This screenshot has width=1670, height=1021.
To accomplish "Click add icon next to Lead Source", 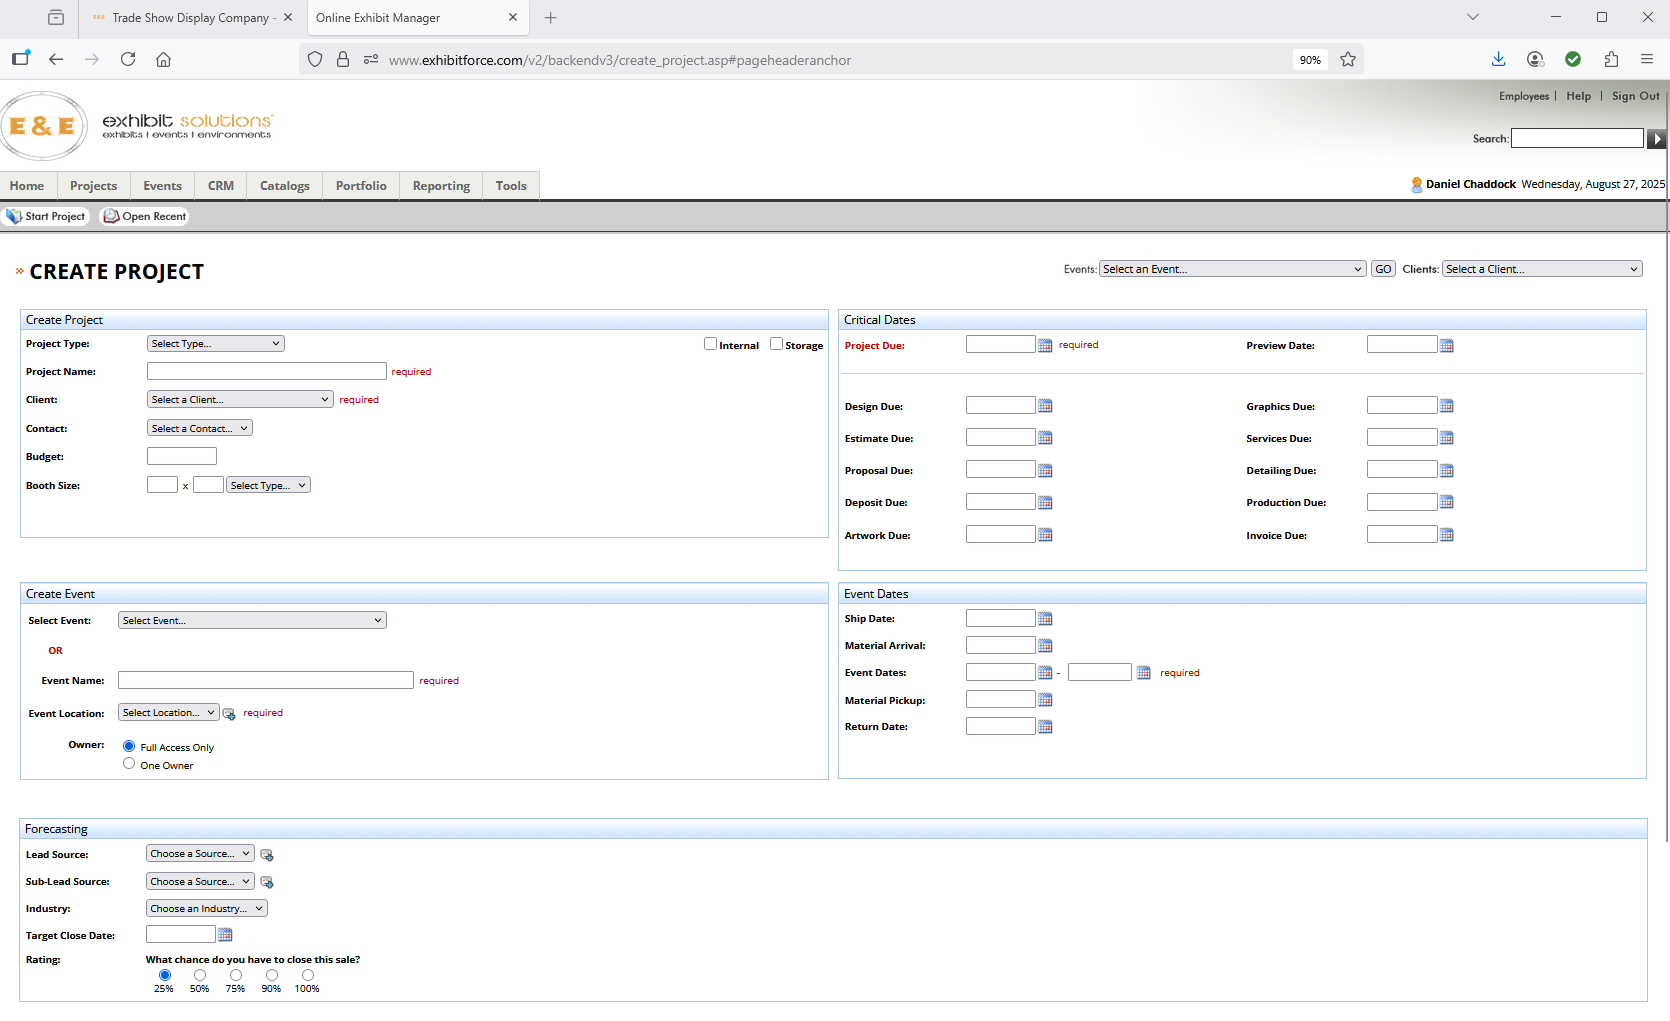I will [x=267, y=855].
